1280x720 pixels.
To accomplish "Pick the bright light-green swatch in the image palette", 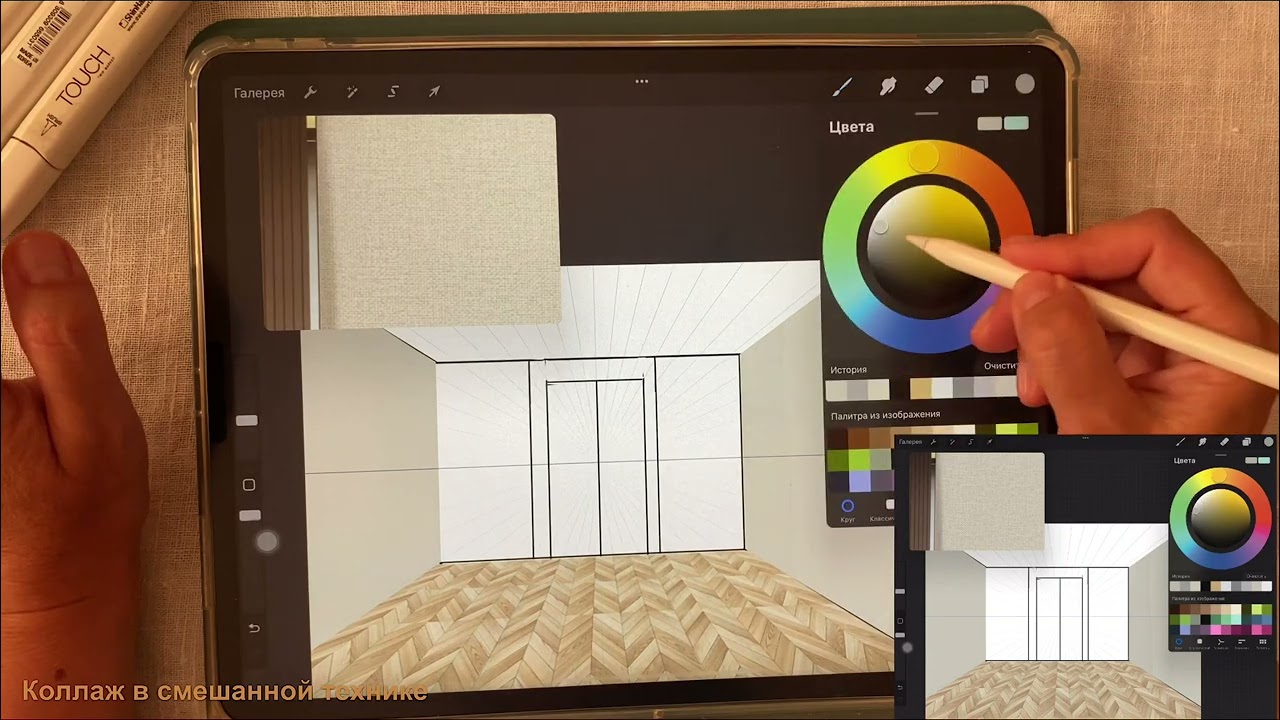I will pos(859,459).
